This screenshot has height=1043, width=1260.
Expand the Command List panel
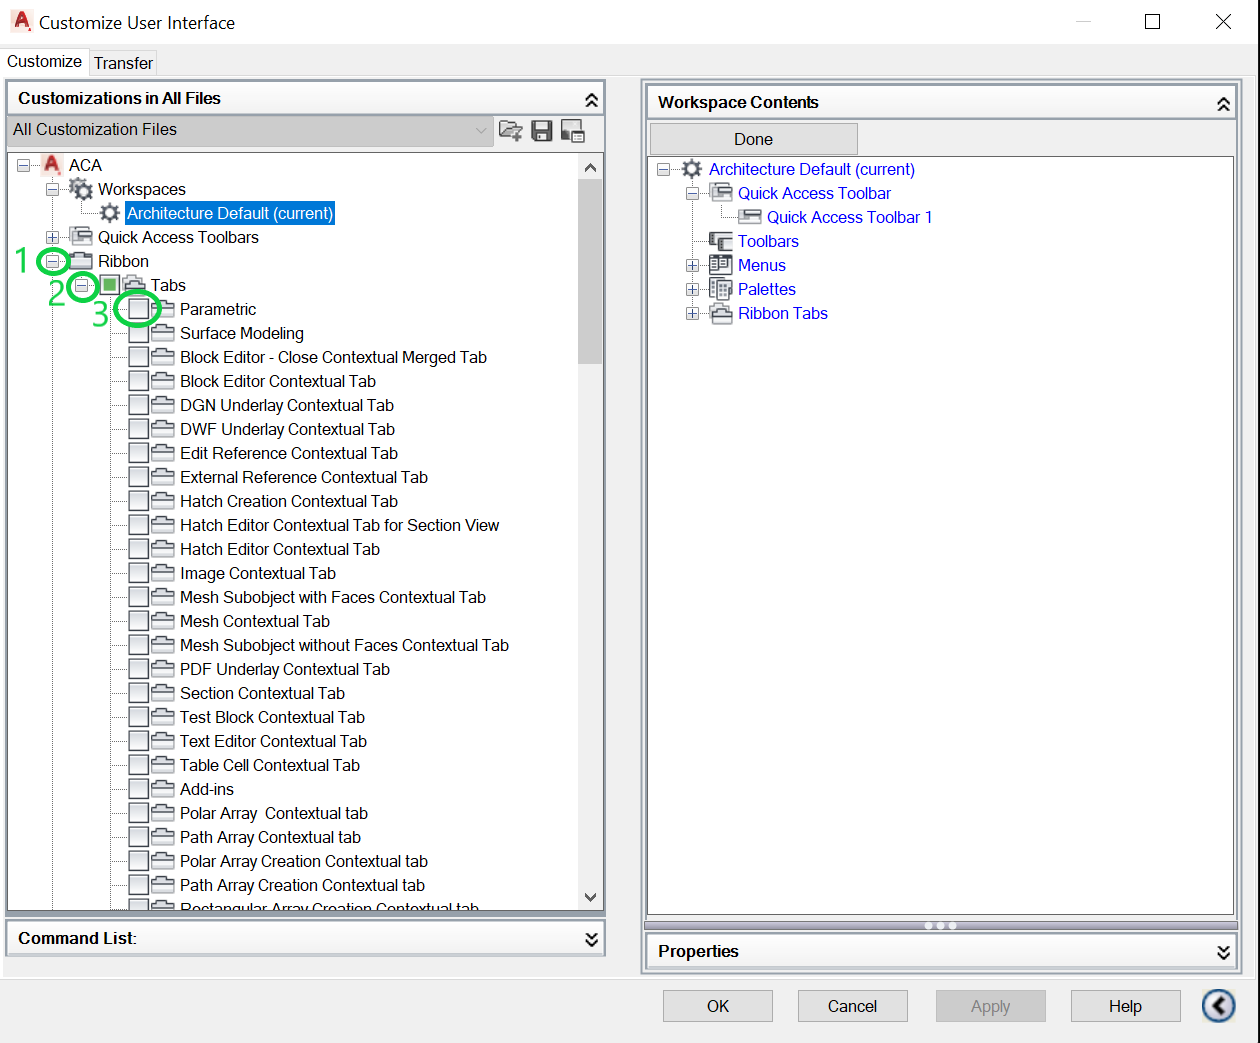[591, 938]
